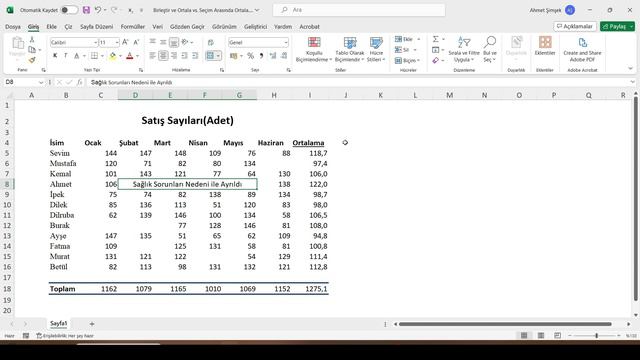The height and width of the screenshot is (360, 640).
Task: Click the Sayfa1 sheet tab
Action: click(58, 323)
